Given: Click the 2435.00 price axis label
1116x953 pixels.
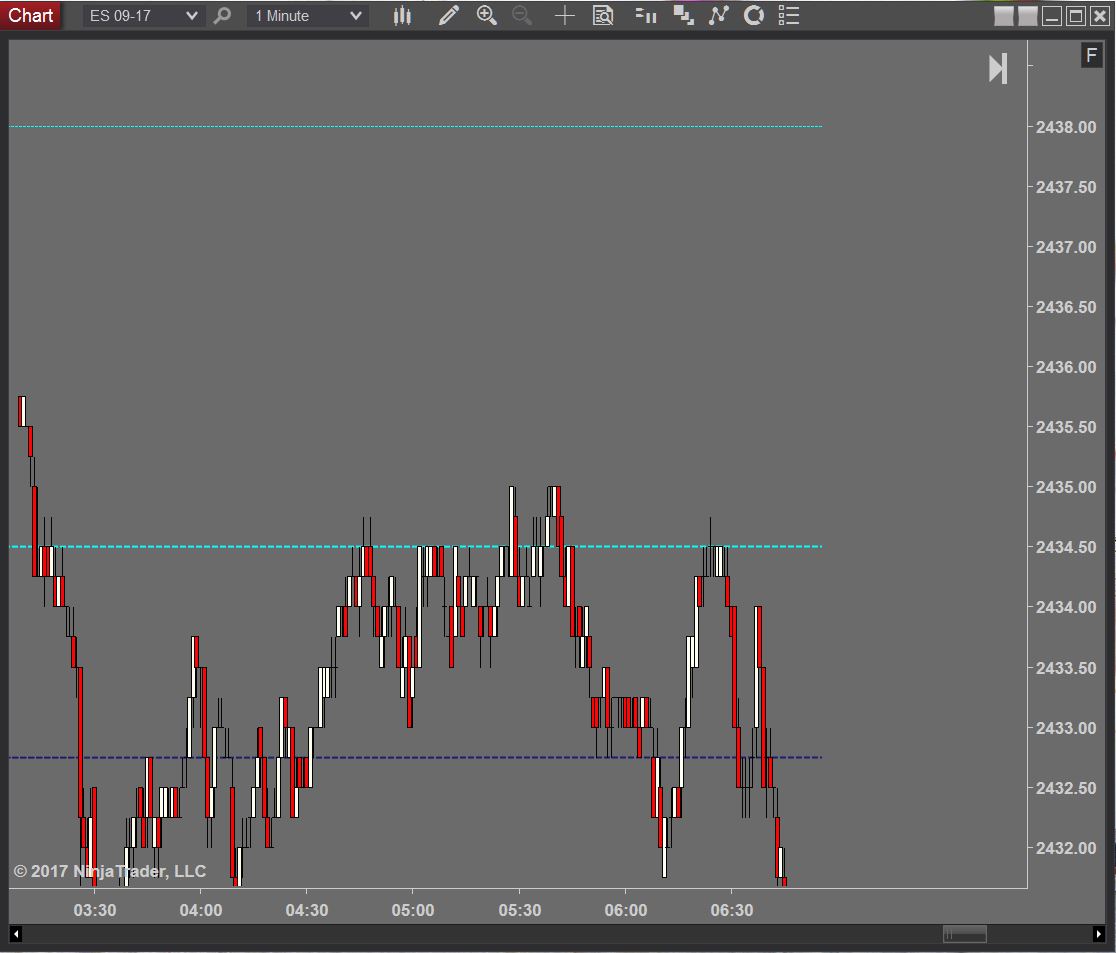Looking at the screenshot, I should click(x=1065, y=488).
